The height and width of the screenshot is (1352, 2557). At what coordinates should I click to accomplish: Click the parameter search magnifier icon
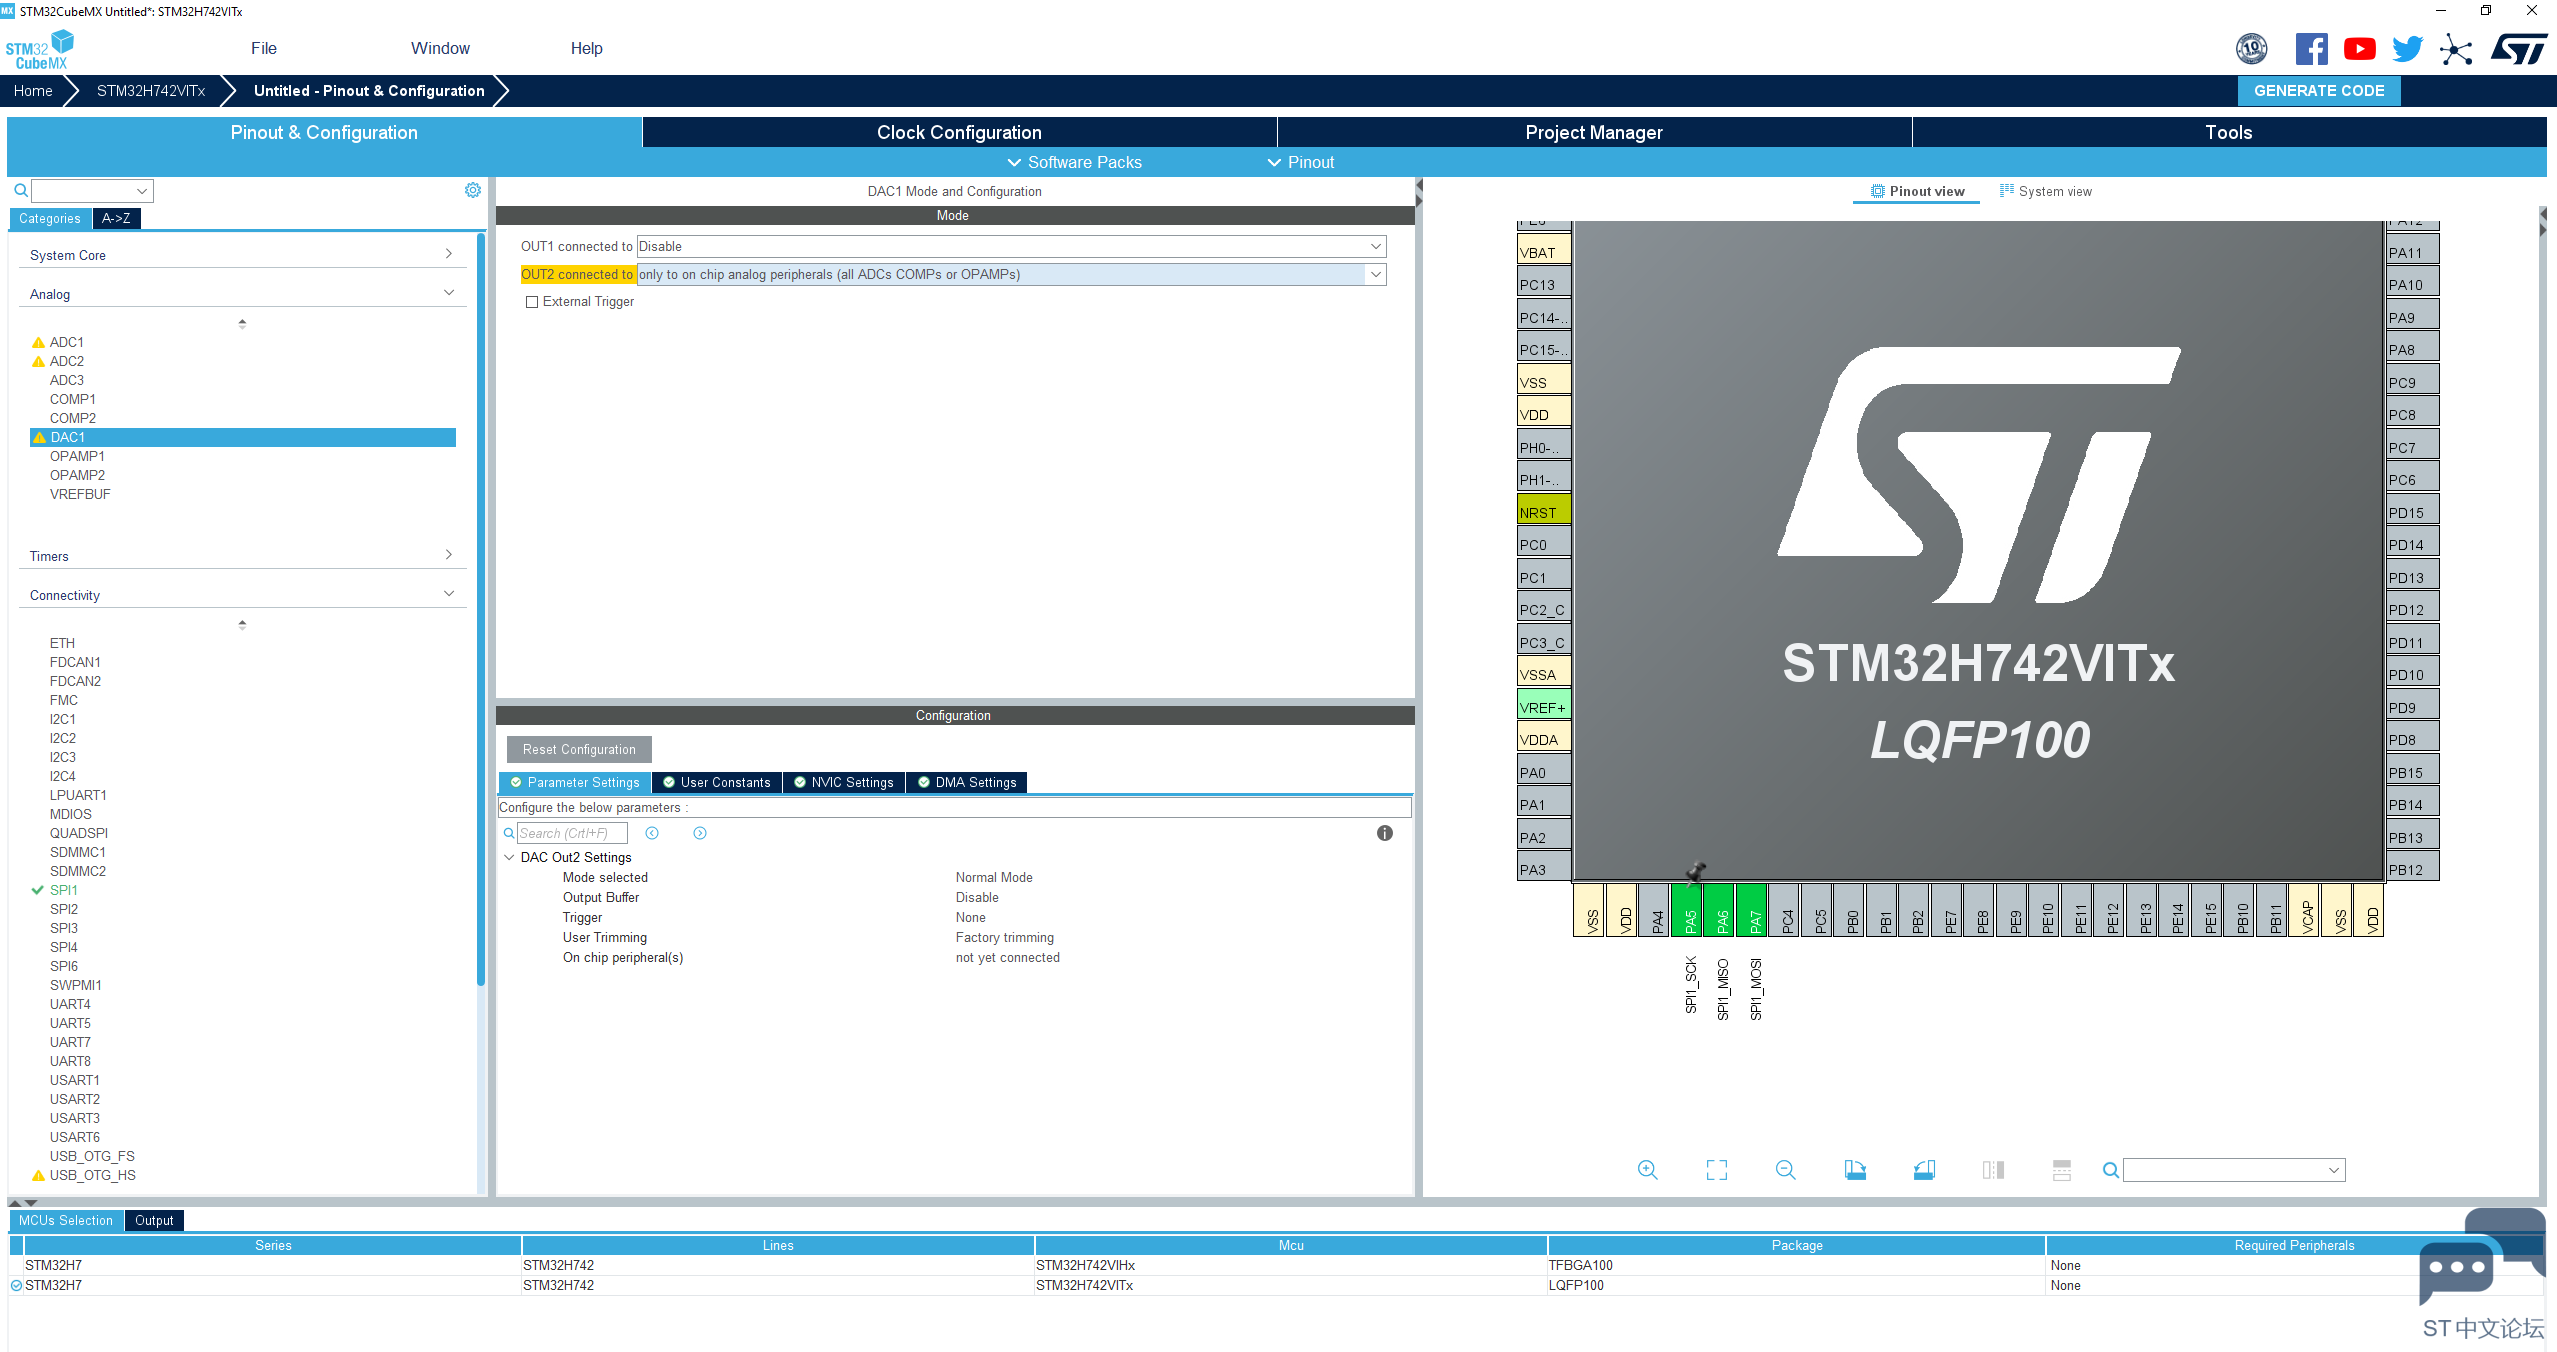click(x=508, y=833)
